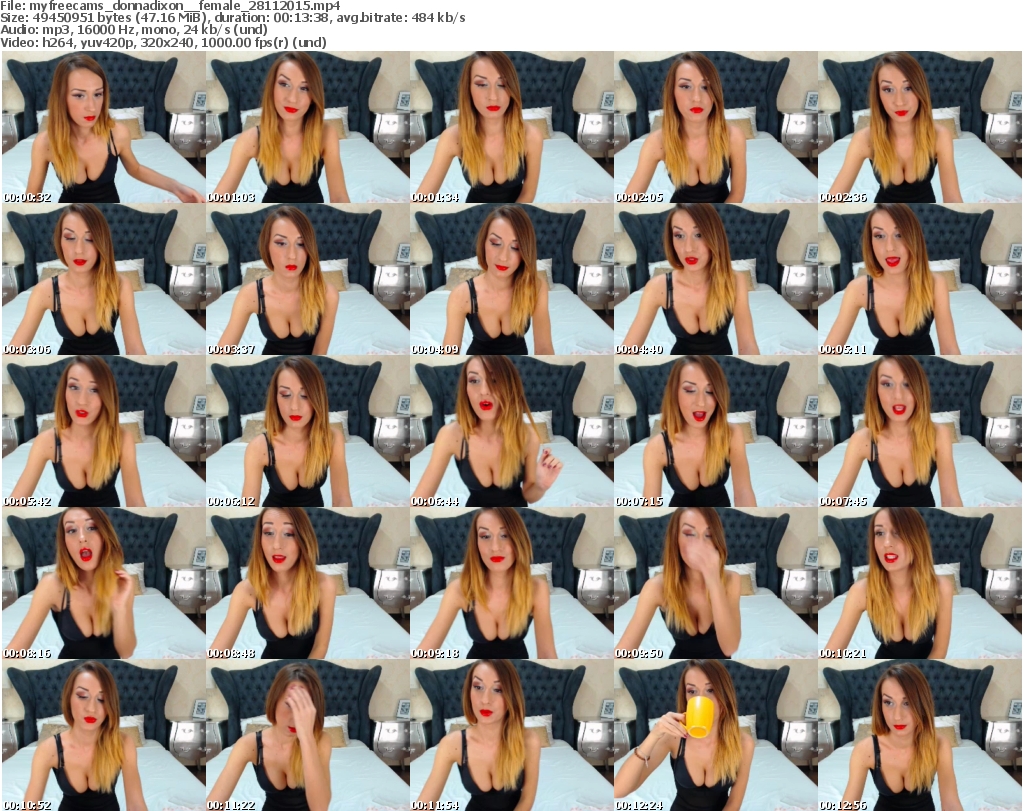The height and width of the screenshot is (811, 1024).
Task: Select the thumbnail timestamped 00:02:36
Action: 920,127
